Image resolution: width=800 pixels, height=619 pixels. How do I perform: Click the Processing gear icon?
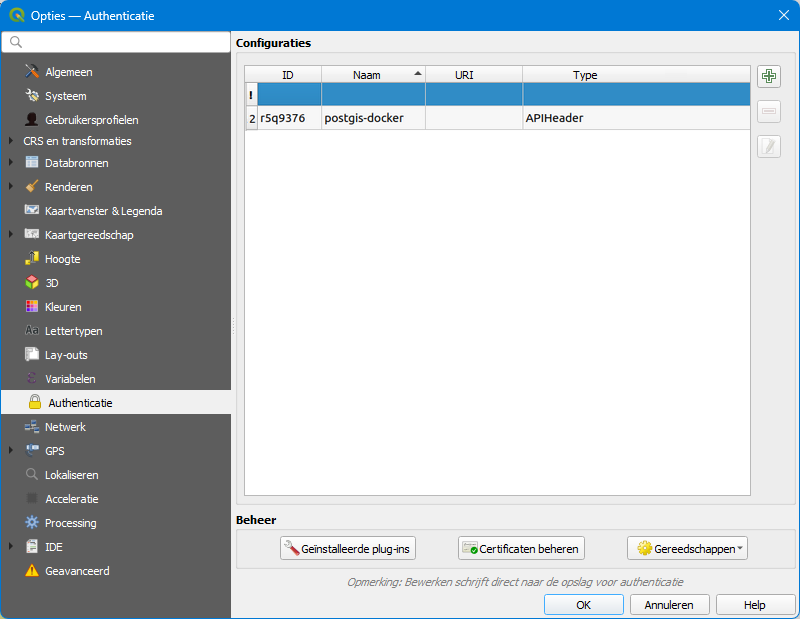coord(33,522)
